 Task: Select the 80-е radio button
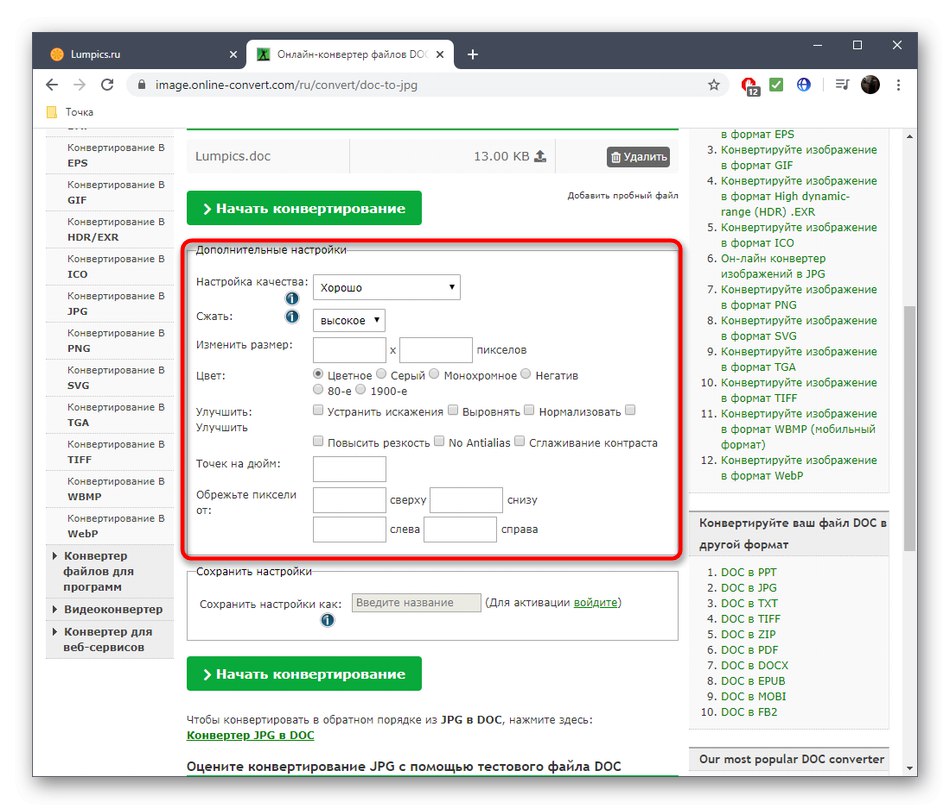pos(318,390)
